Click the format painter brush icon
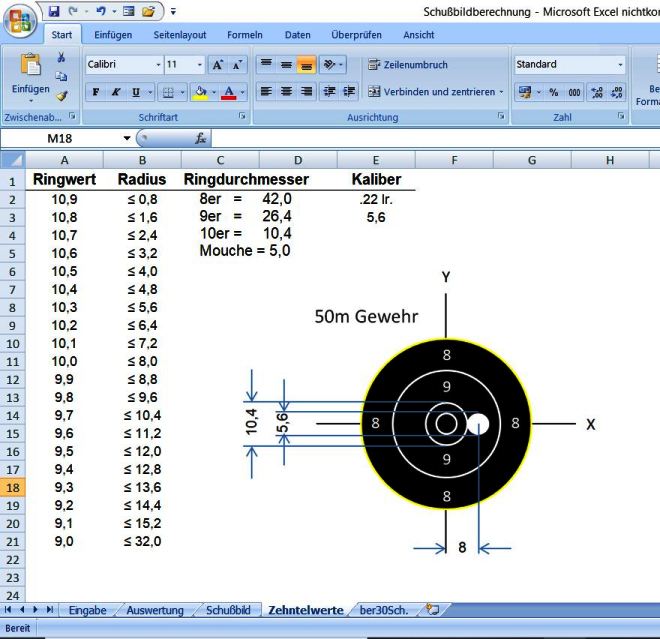The width and height of the screenshot is (660, 639). pyautogui.click(x=61, y=97)
